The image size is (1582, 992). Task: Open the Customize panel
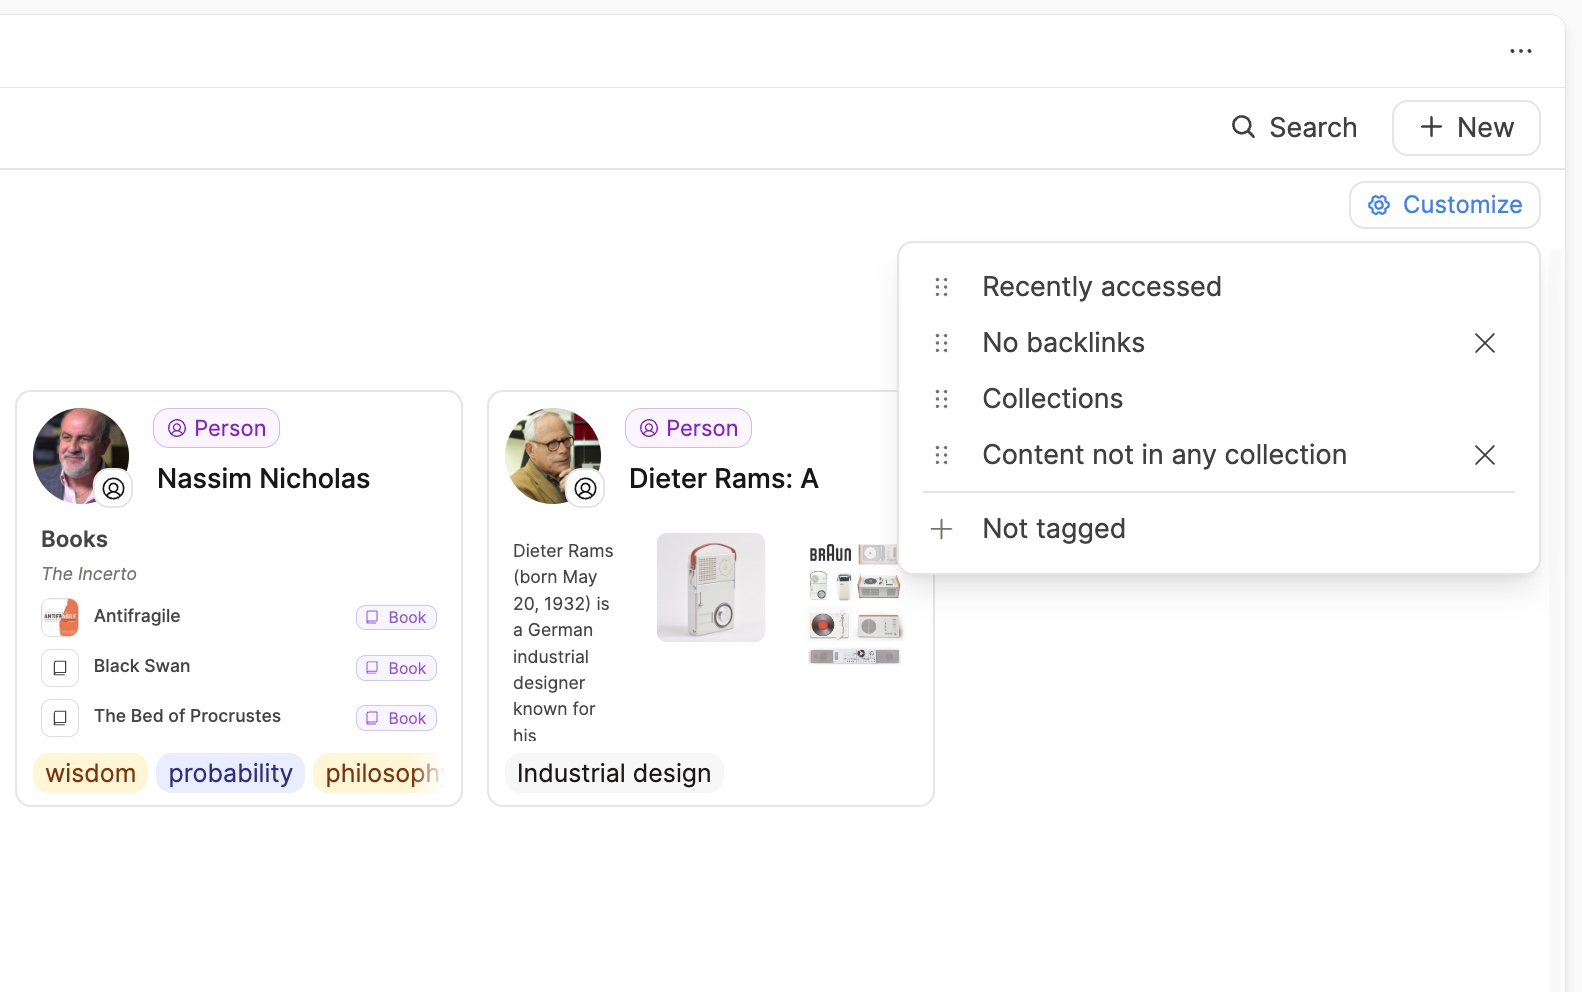tap(1445, 205)
